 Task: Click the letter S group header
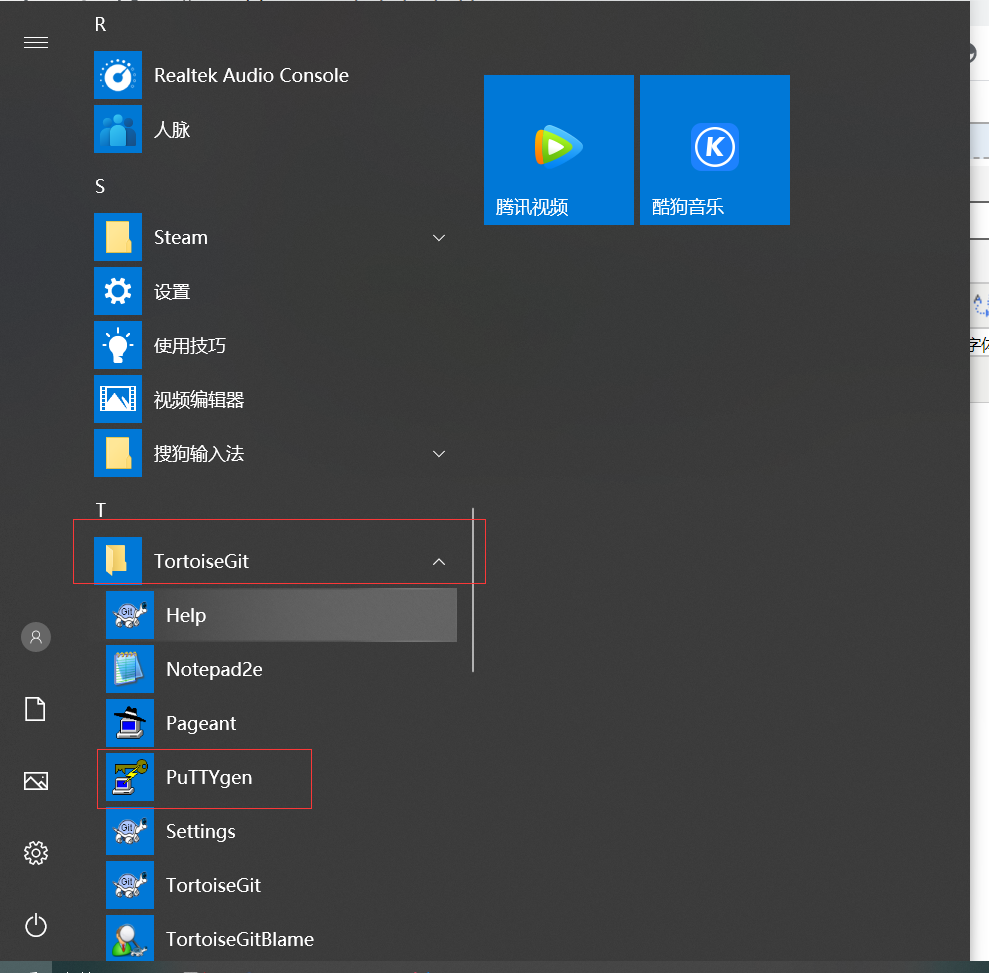100,186
